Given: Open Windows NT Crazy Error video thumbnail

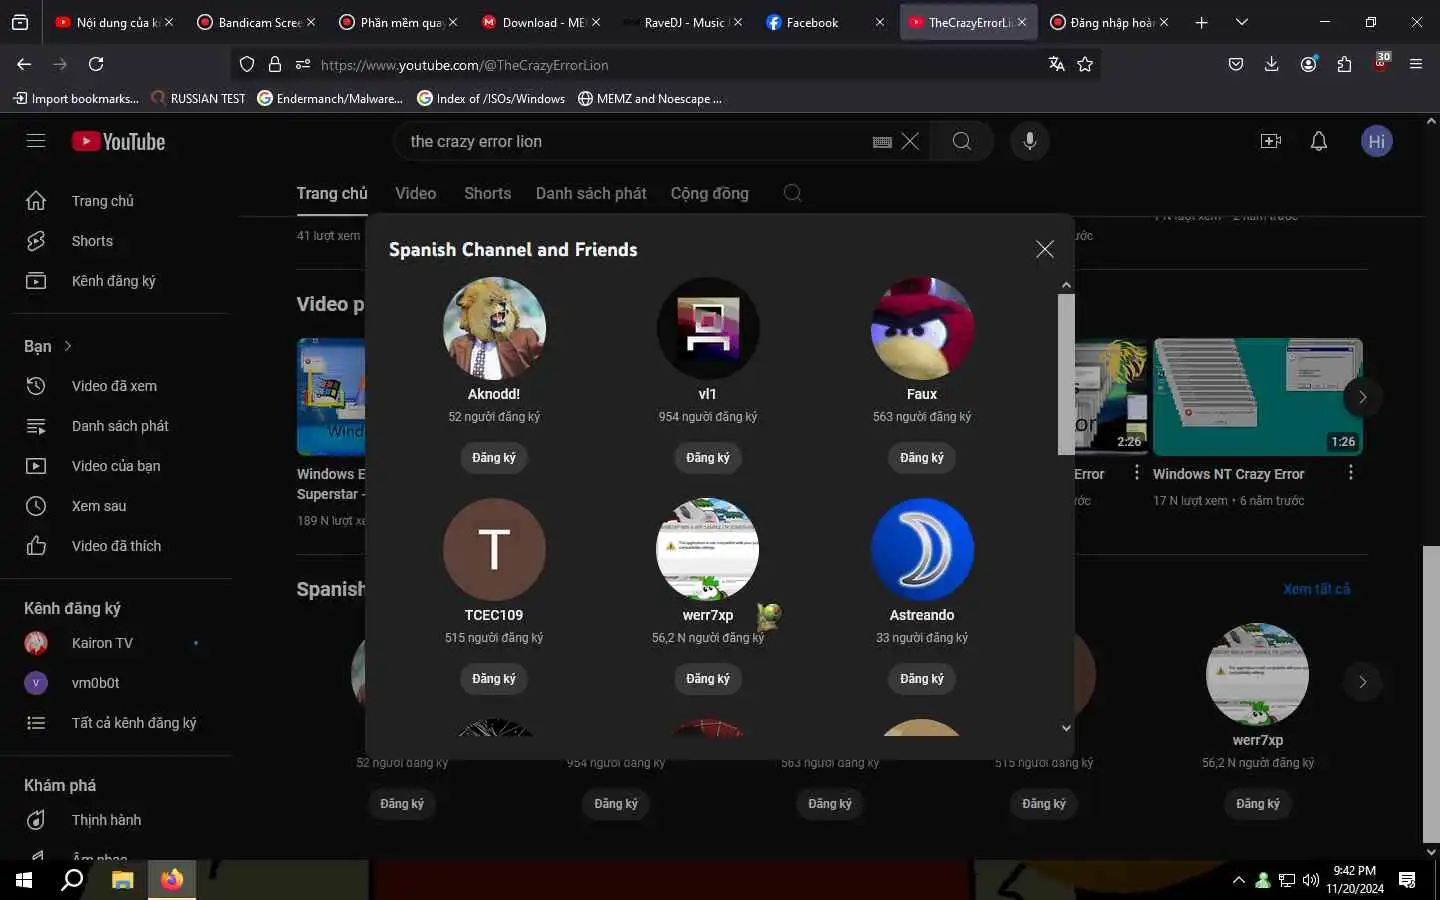Looking at the screenshot, I should pyautogui.click(x=1258, y=397).
